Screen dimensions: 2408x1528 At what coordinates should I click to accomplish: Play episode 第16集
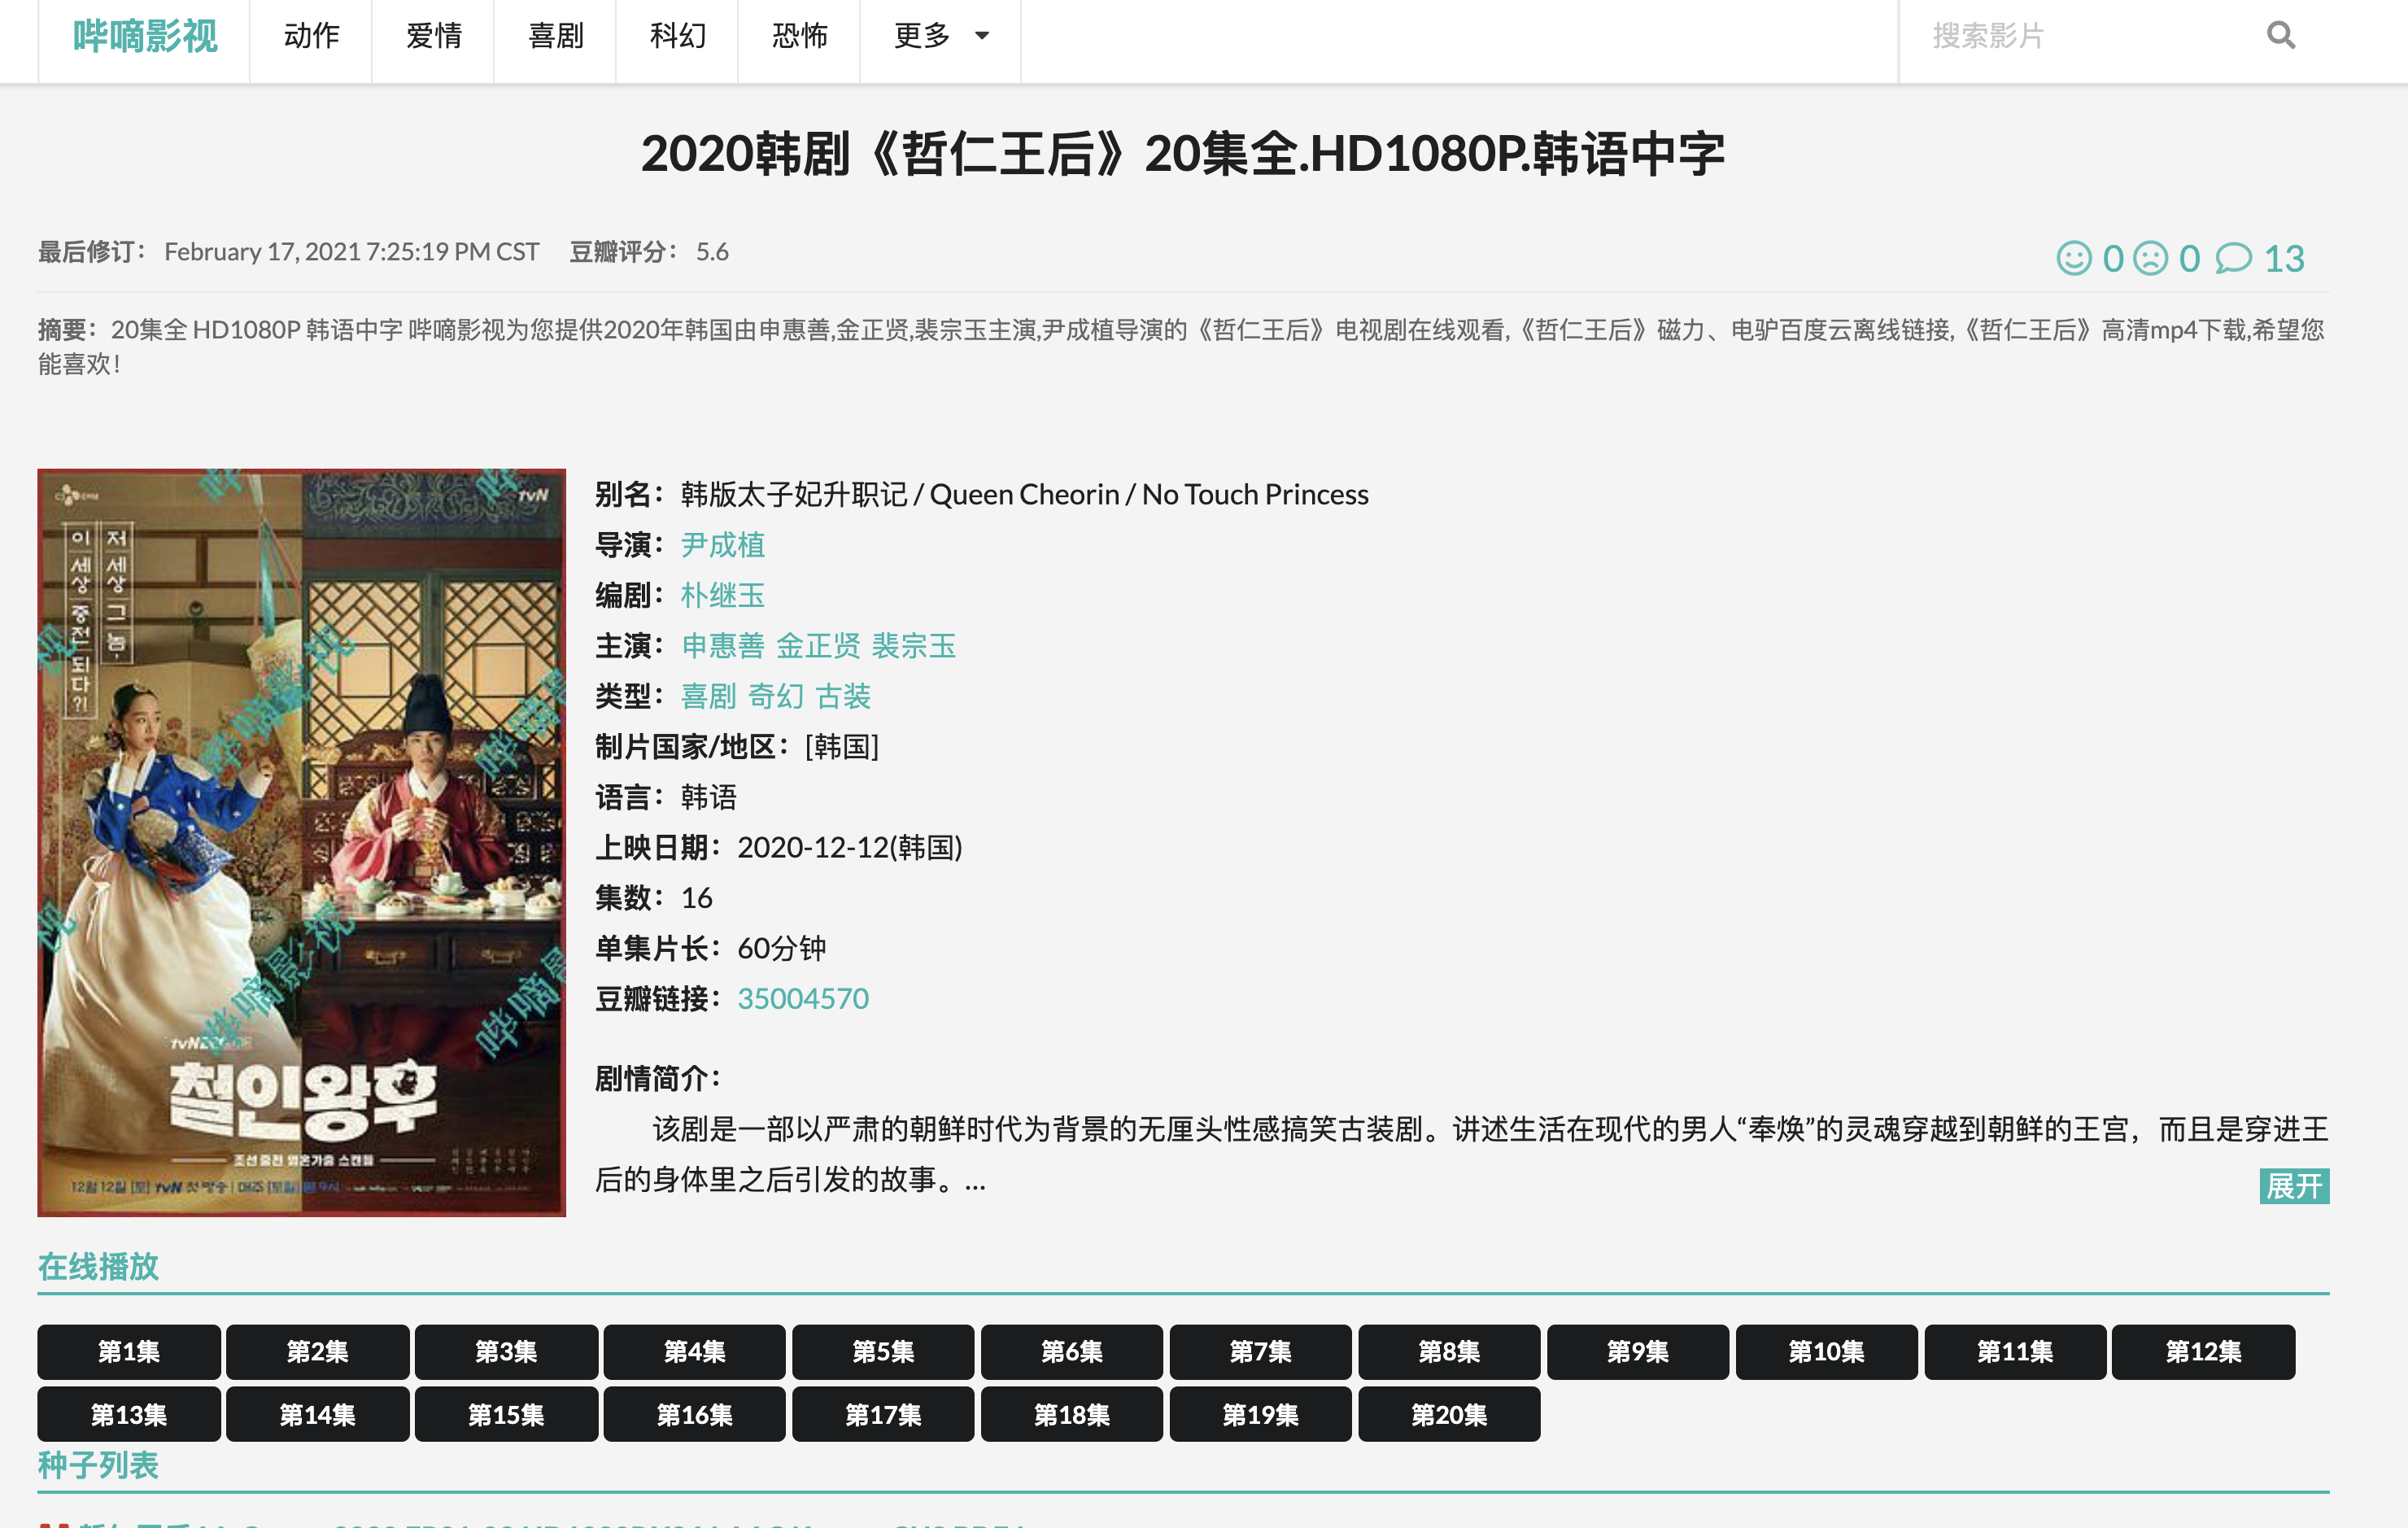click(x=694, y=1415)
